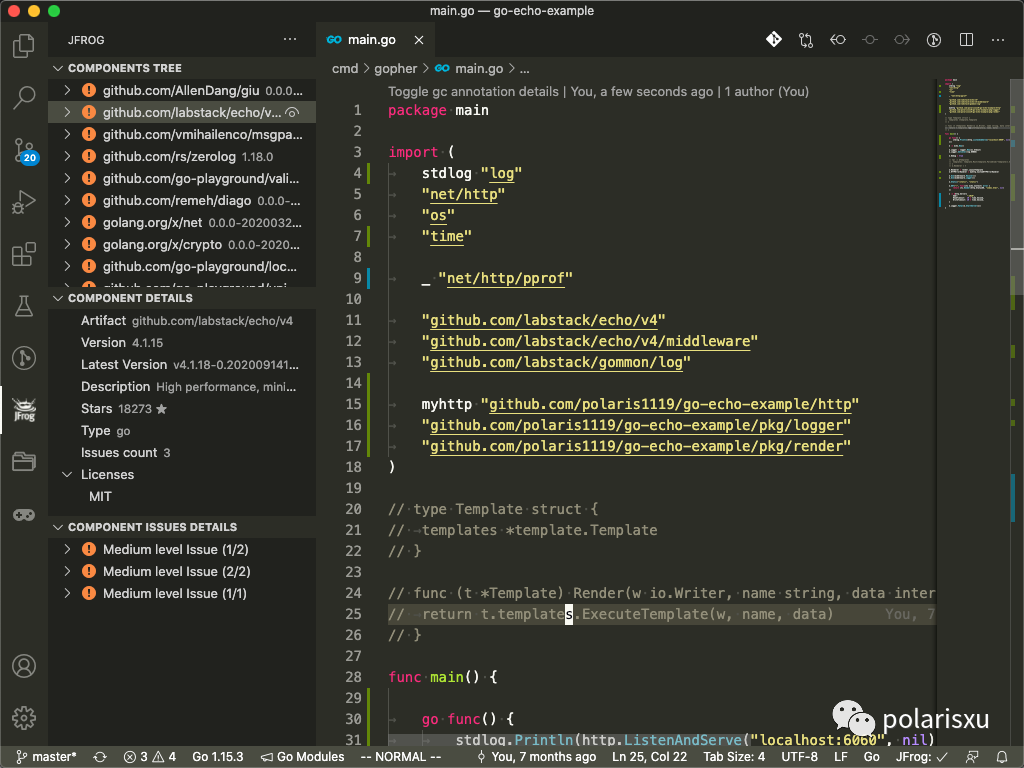The image size is (1024, 768).
Task: Click gopher in the breadcrumb path
Action: [395, 69]
